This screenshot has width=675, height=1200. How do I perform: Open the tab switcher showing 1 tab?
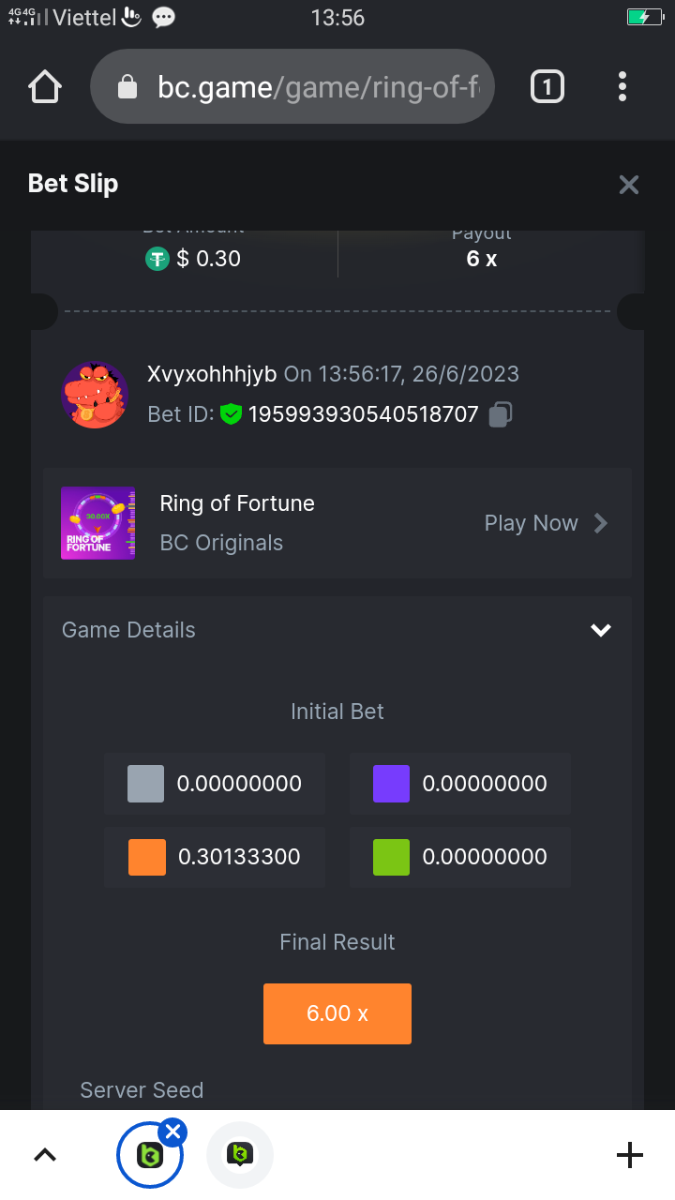pyautogui.click(x=546, y=87)
